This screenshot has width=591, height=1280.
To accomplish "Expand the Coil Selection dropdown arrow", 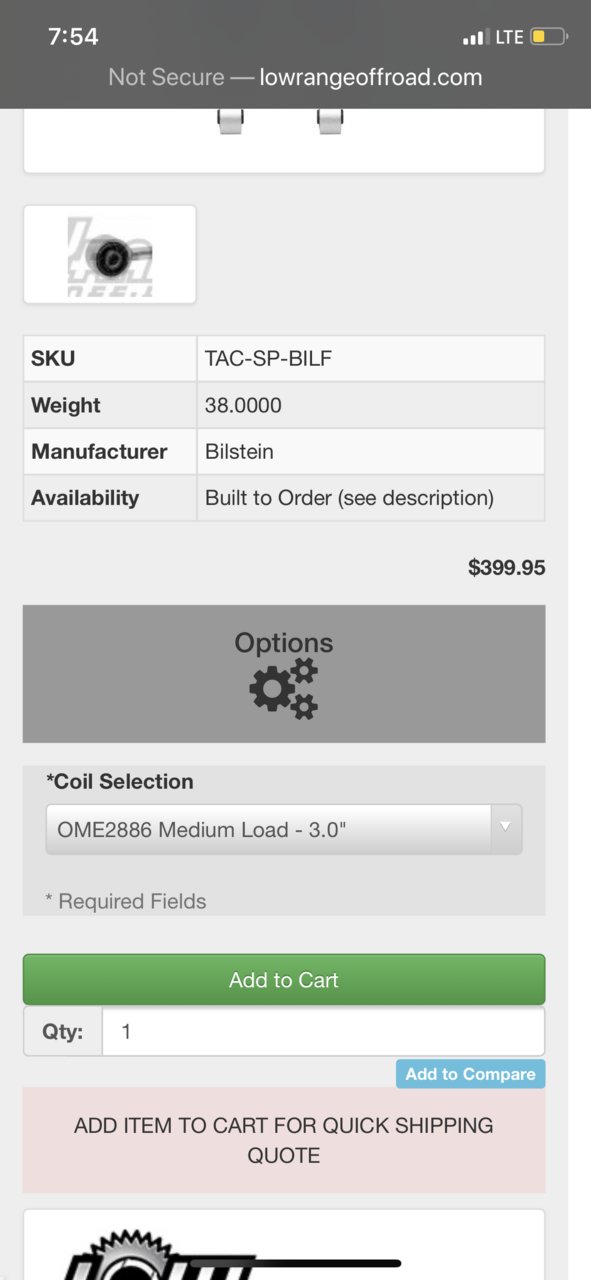I will [506, 828].
